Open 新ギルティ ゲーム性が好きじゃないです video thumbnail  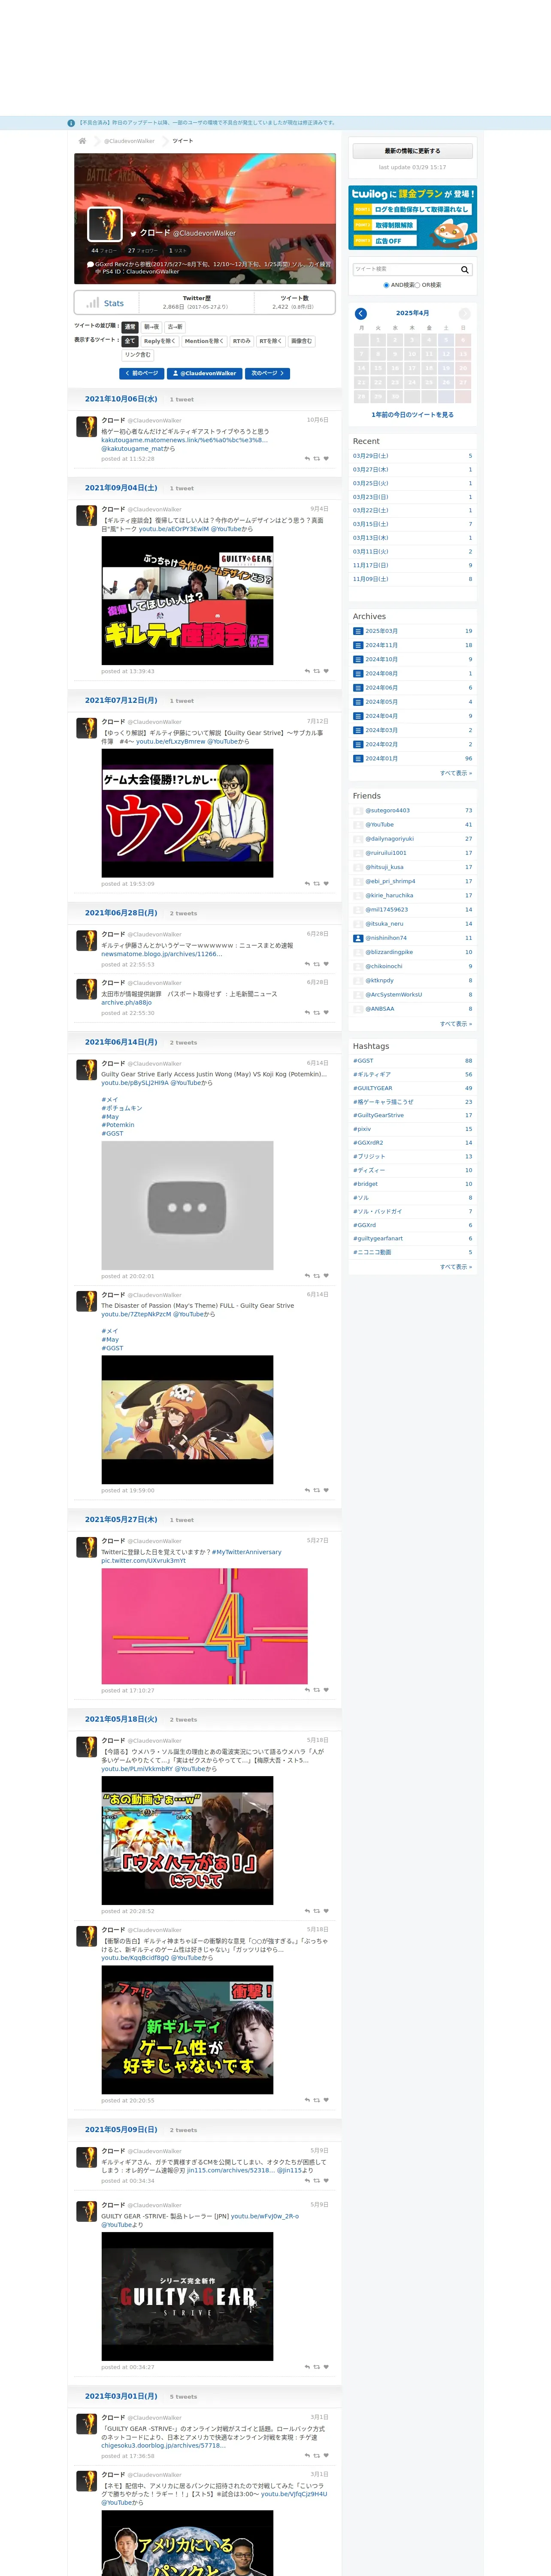tap(187, 2030)
